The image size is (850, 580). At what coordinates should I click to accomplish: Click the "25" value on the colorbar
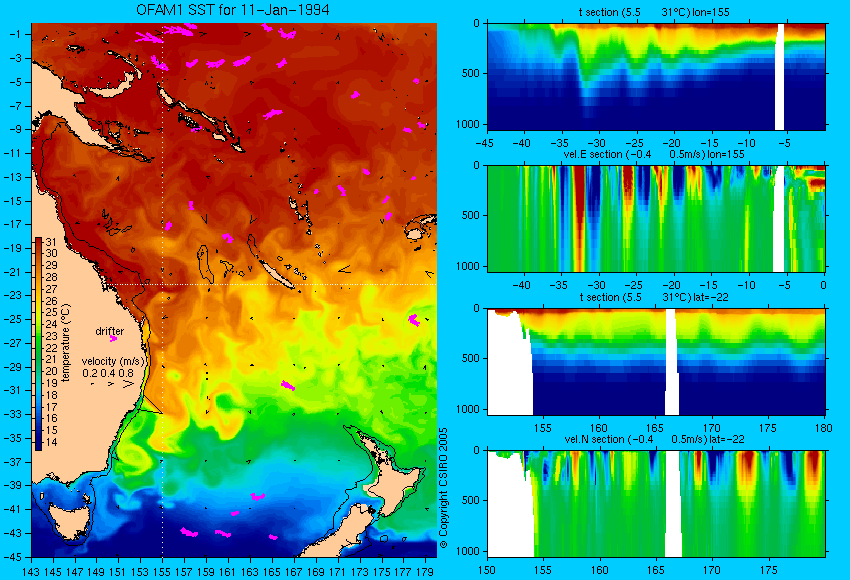click(x=51, y=312)
